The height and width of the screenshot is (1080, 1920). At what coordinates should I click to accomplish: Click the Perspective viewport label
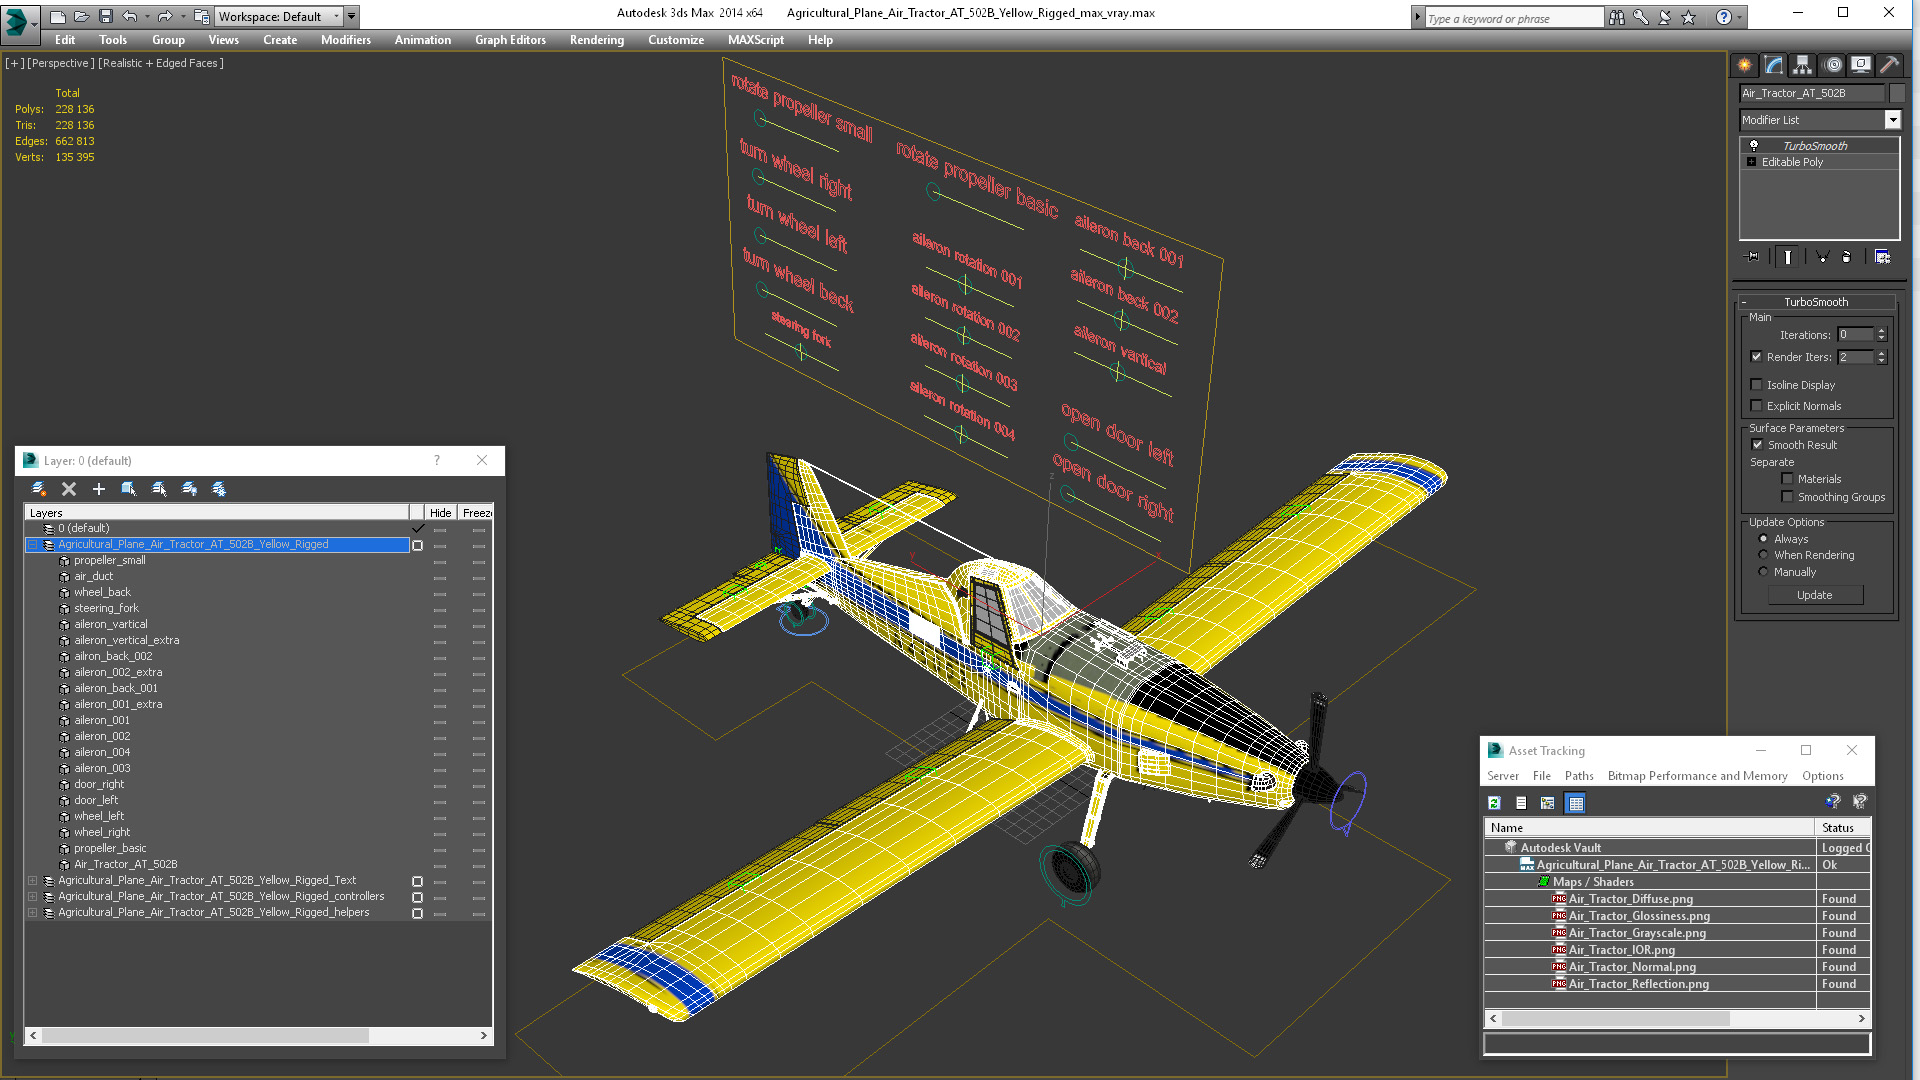point(61,63)
